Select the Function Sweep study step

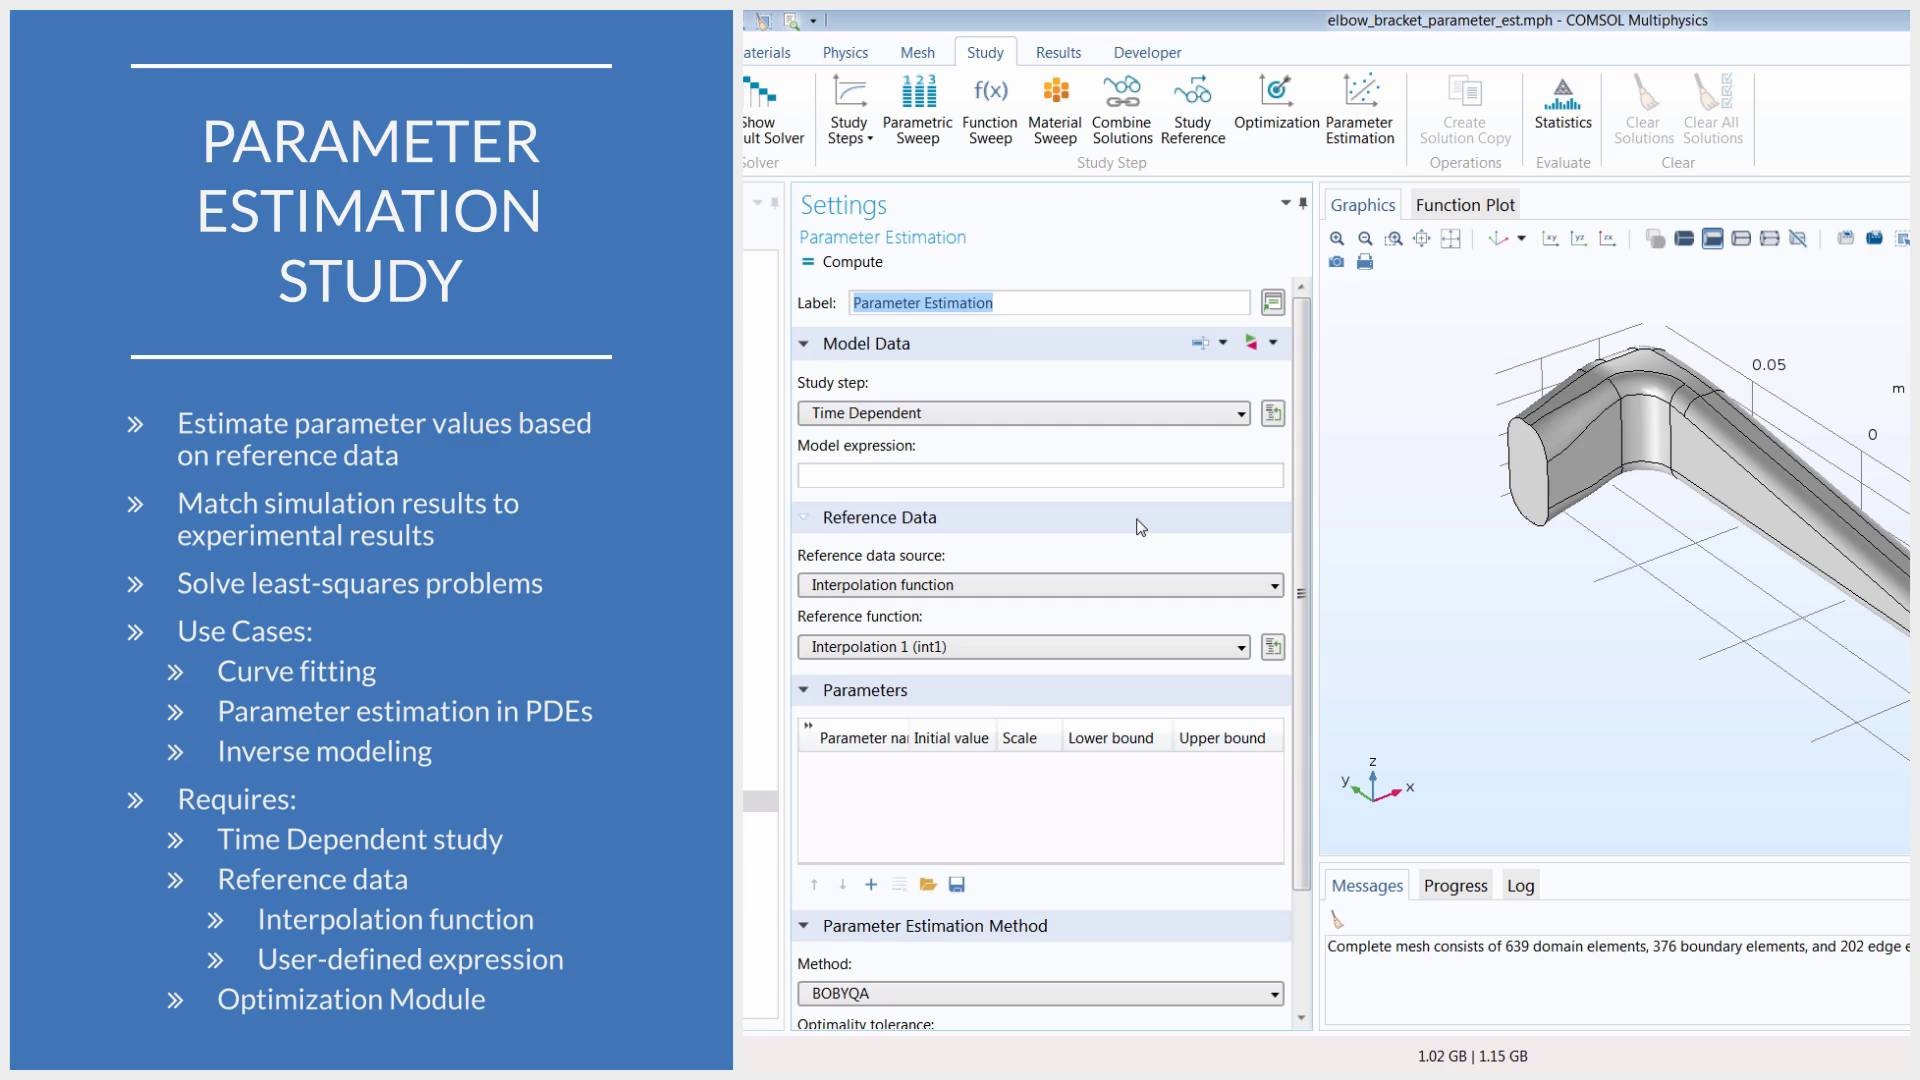point(988,108)
